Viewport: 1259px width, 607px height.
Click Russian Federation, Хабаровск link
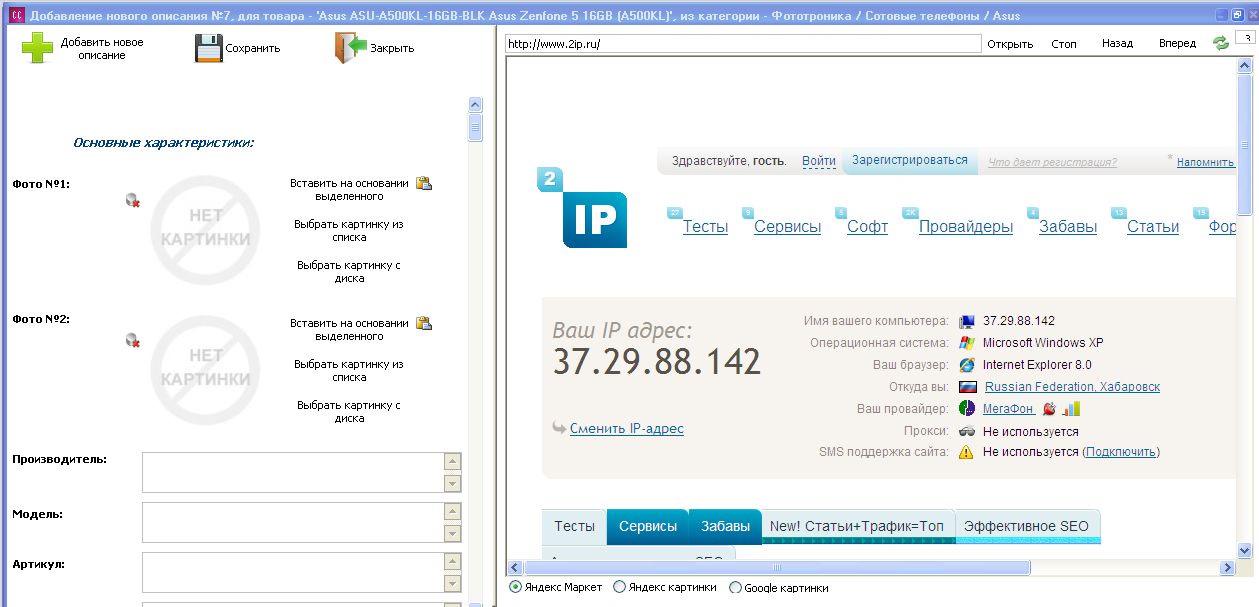pyautogui.click(x=1072, y=387)
